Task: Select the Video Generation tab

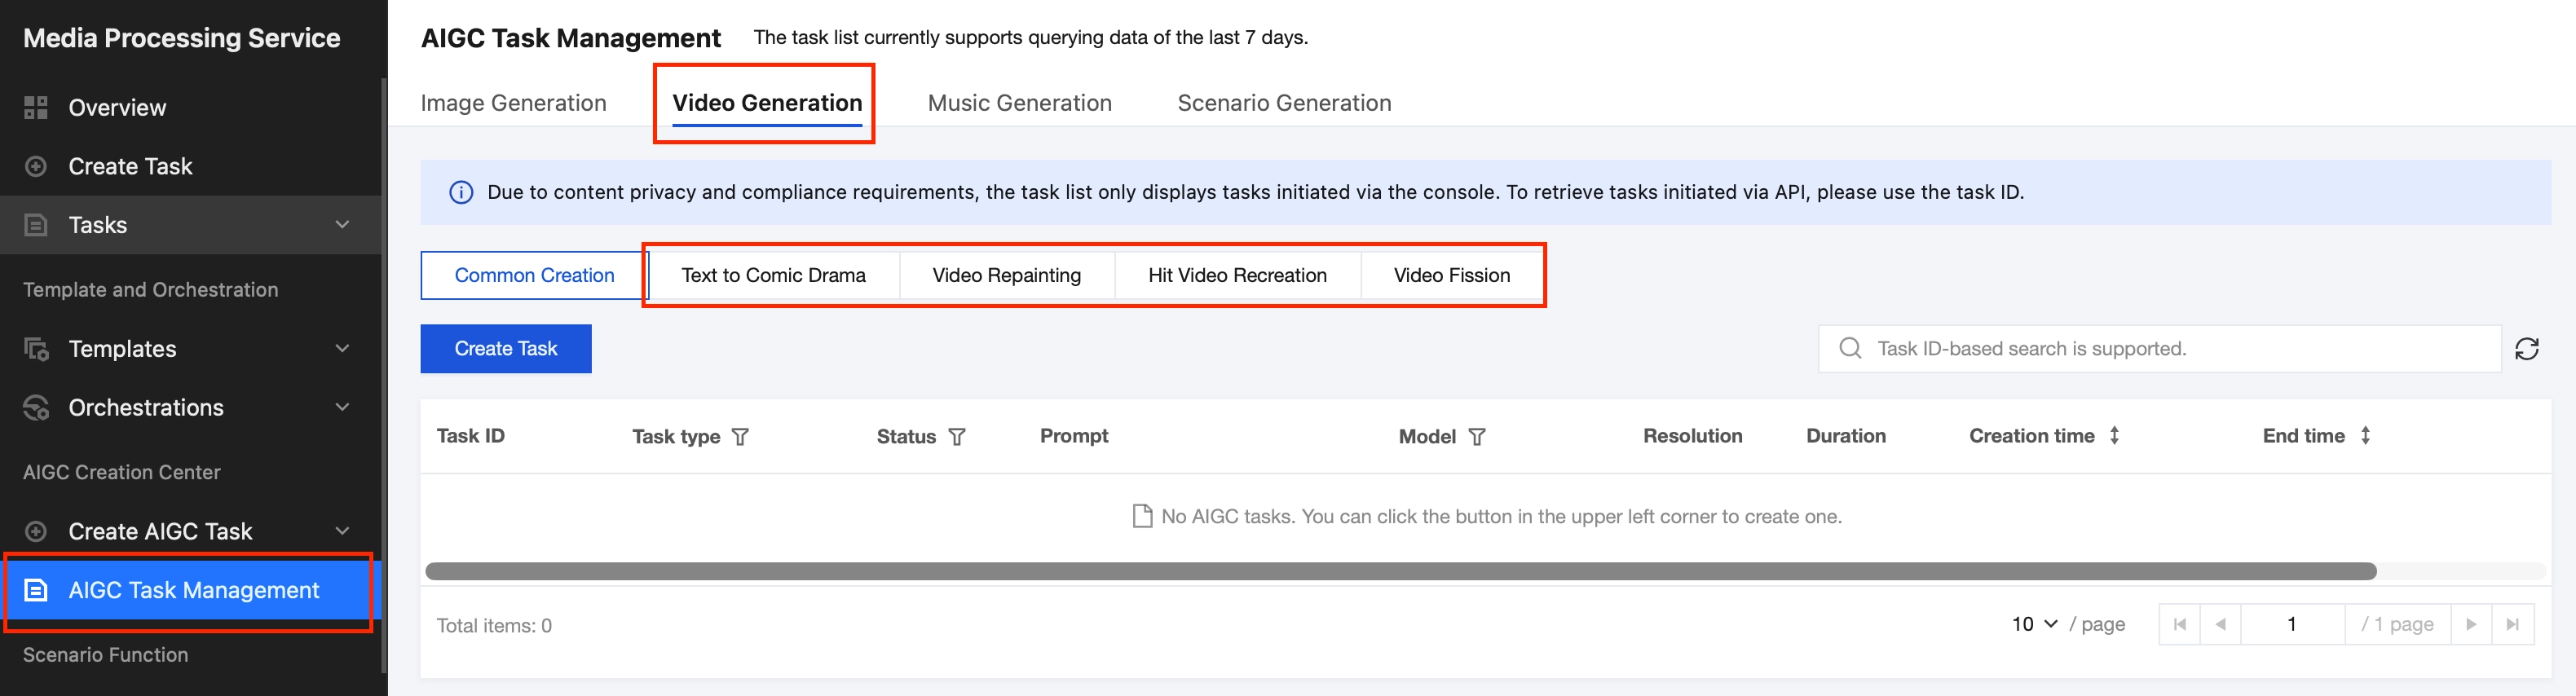Action: [767, 103]
